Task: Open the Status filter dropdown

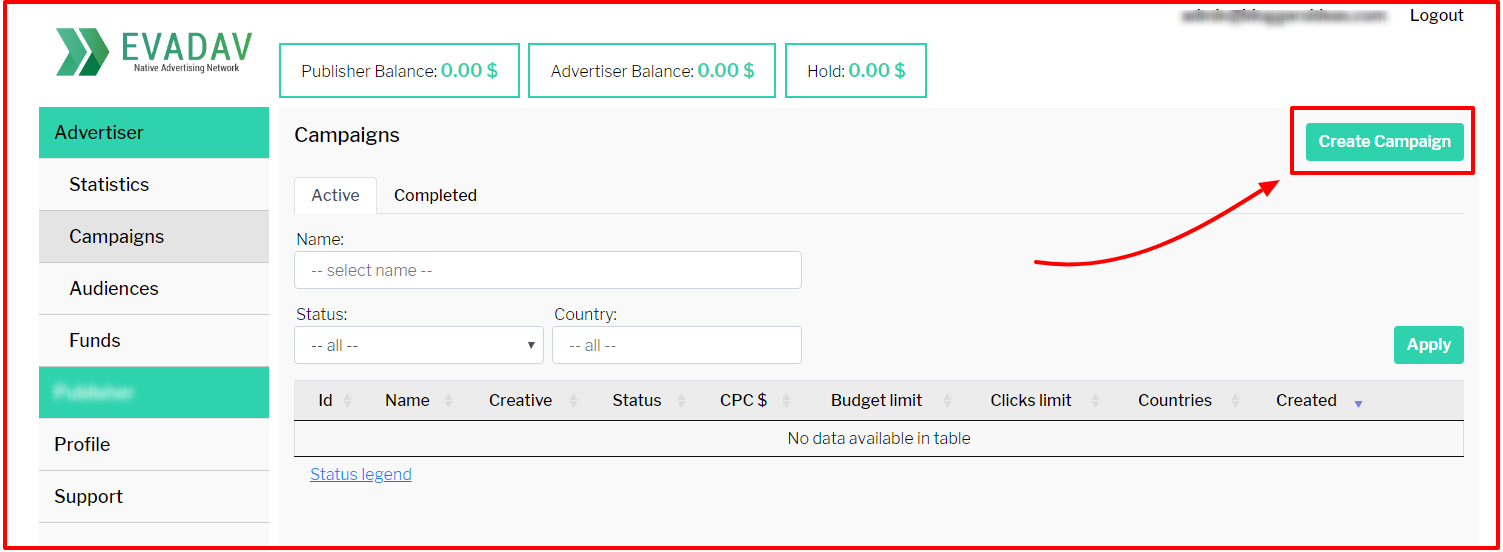Action: pos(419,345)
